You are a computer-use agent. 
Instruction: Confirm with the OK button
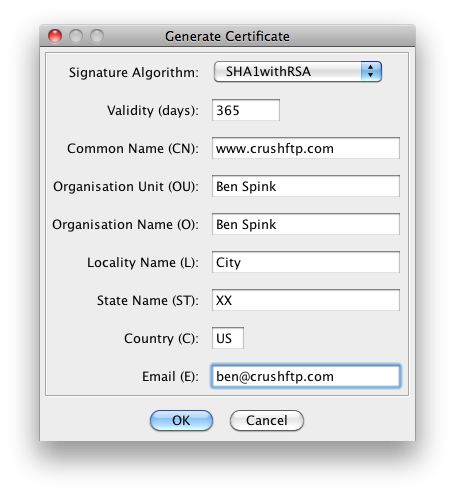[181, 420]
